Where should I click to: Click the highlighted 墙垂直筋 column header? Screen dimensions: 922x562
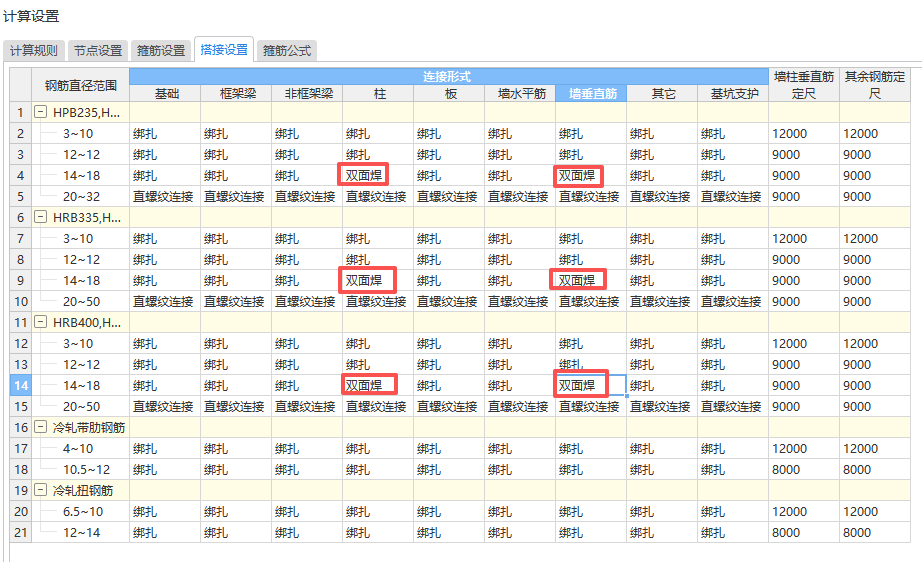592,93
